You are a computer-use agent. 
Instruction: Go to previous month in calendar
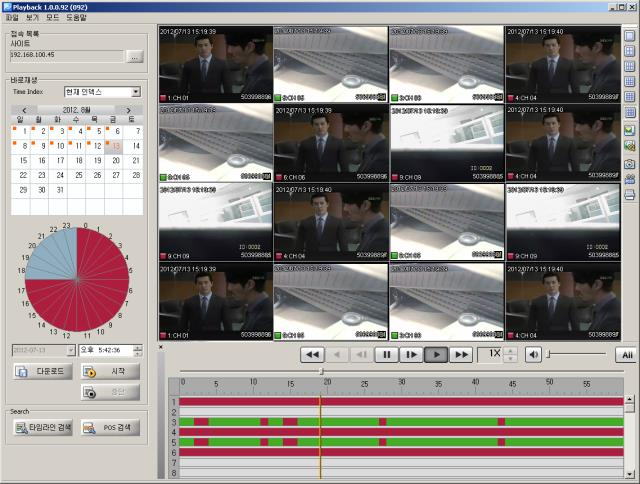click(x=24, y=110)
